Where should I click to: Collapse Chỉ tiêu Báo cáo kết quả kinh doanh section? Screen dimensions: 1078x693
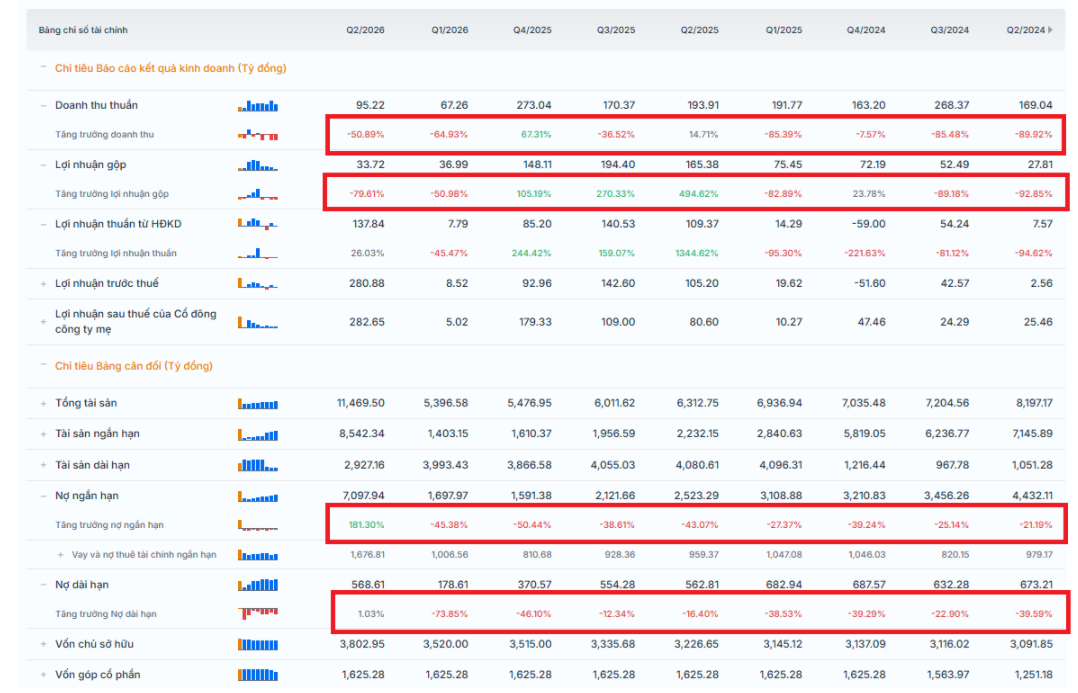click(43, 67)
